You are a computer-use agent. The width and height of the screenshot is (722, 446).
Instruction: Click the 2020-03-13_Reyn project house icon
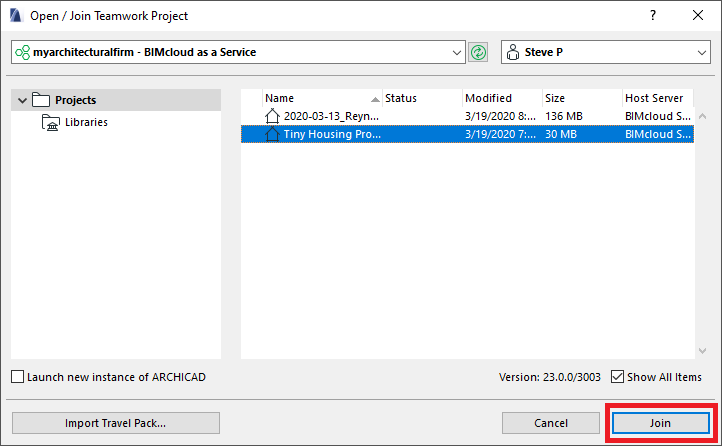point(273,116)
